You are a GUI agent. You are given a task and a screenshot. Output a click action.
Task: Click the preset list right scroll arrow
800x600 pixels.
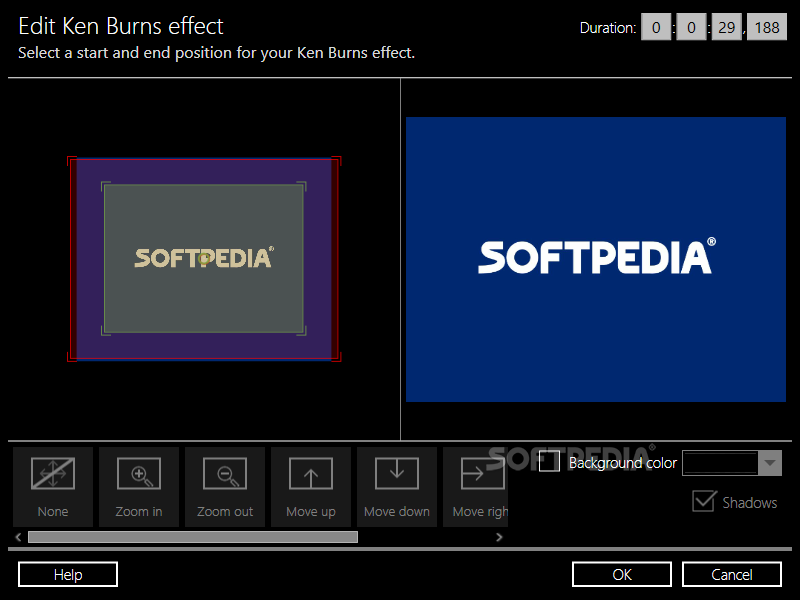tap(499, 537)
